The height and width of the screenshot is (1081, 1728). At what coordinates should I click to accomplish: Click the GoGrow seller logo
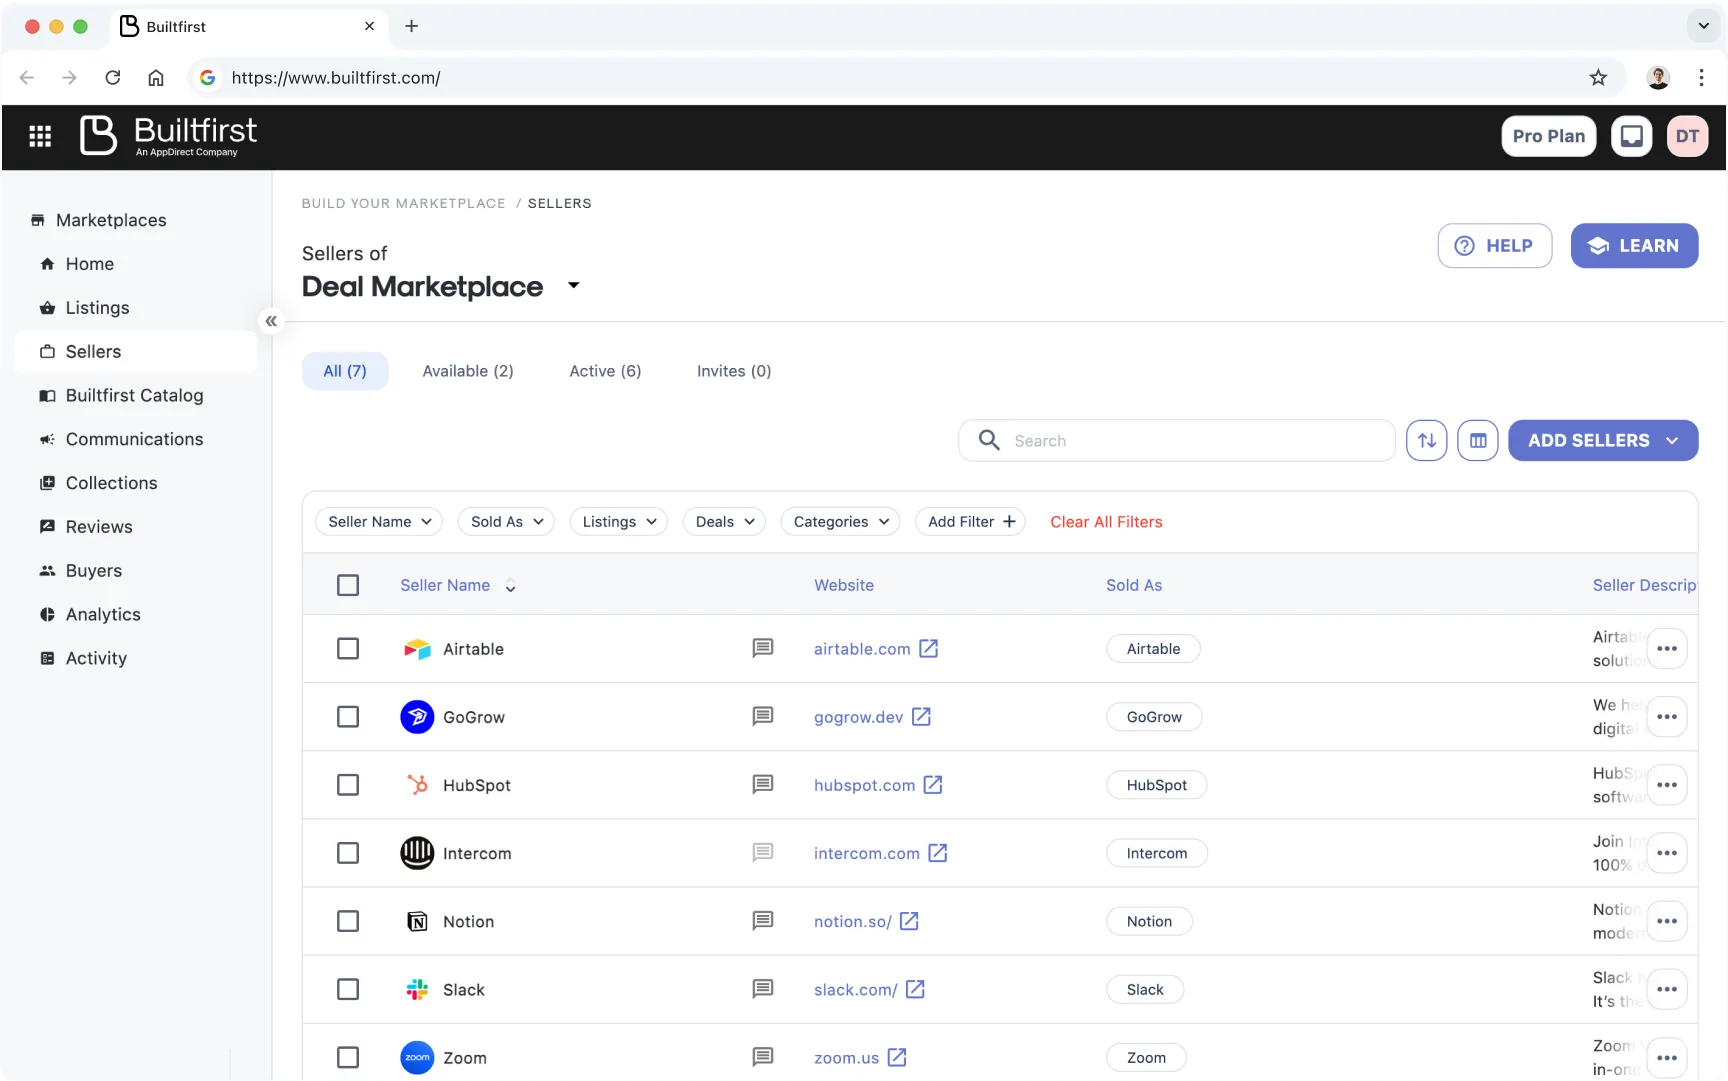click(x=417, y=717)
